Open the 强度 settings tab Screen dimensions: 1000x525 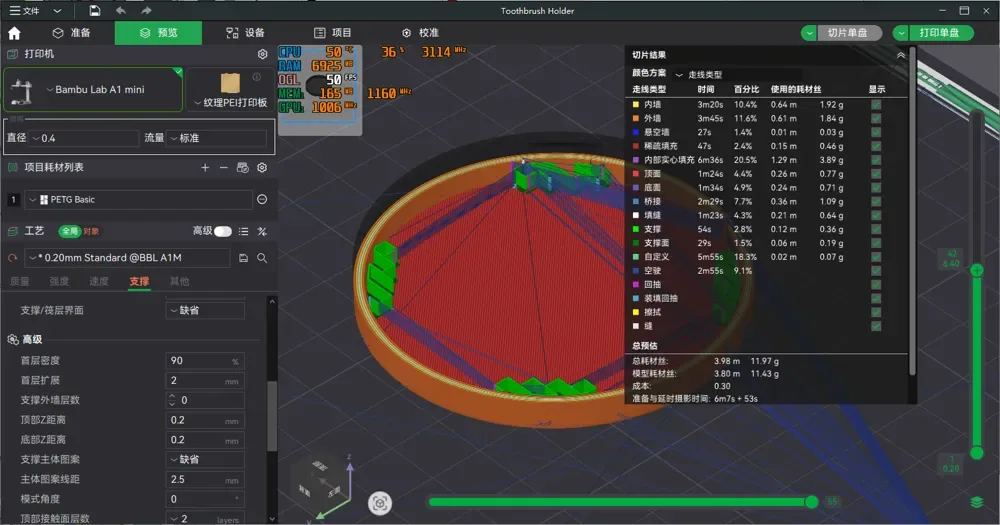(x=59, y=281)
